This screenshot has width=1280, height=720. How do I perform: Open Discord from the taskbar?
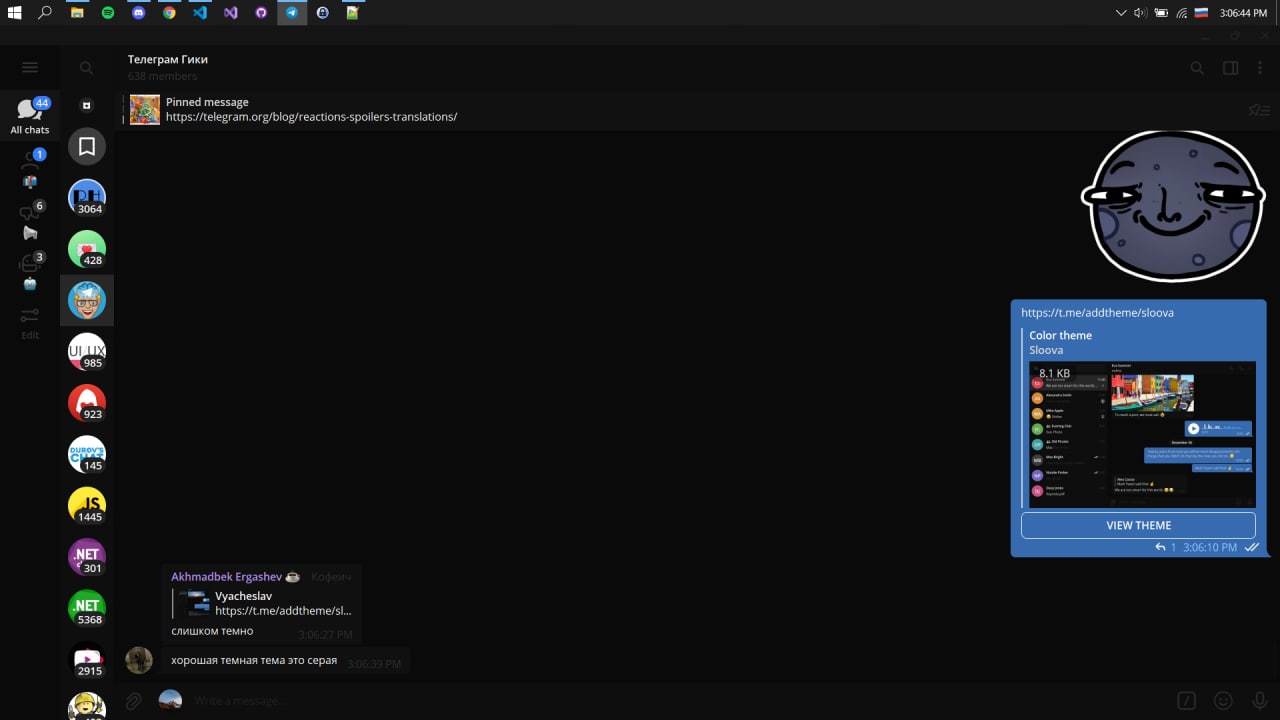[138, 13]
